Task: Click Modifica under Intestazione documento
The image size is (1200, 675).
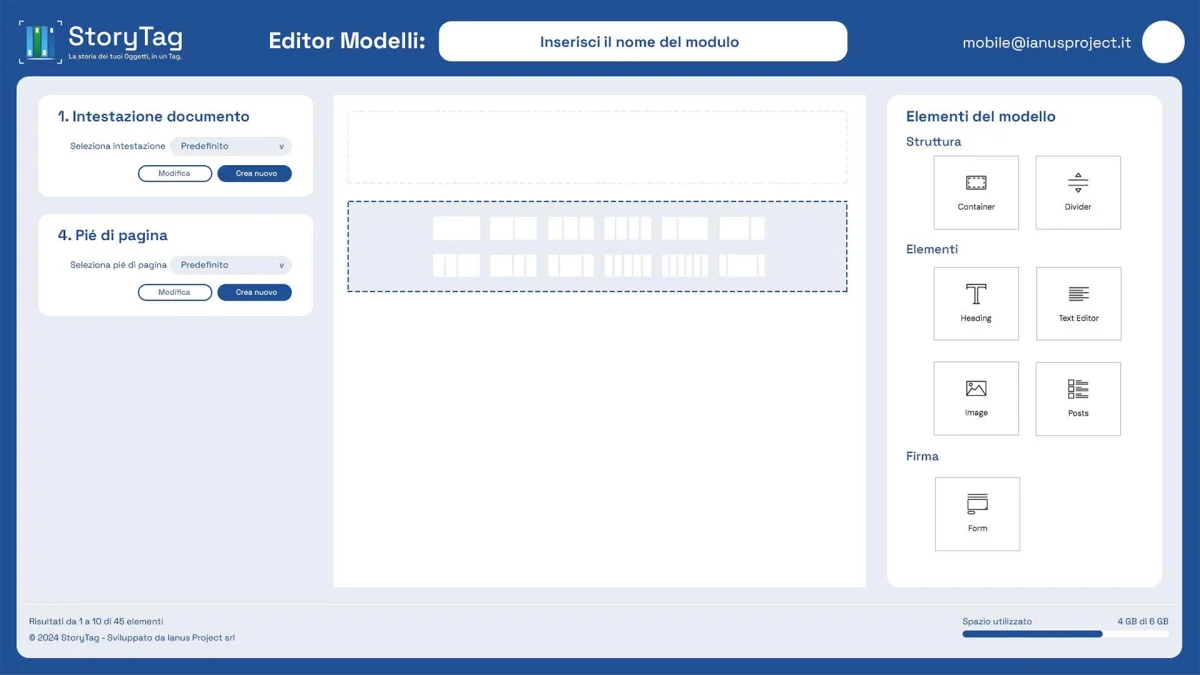Action: pyautogui.click(x=175, y=174)
